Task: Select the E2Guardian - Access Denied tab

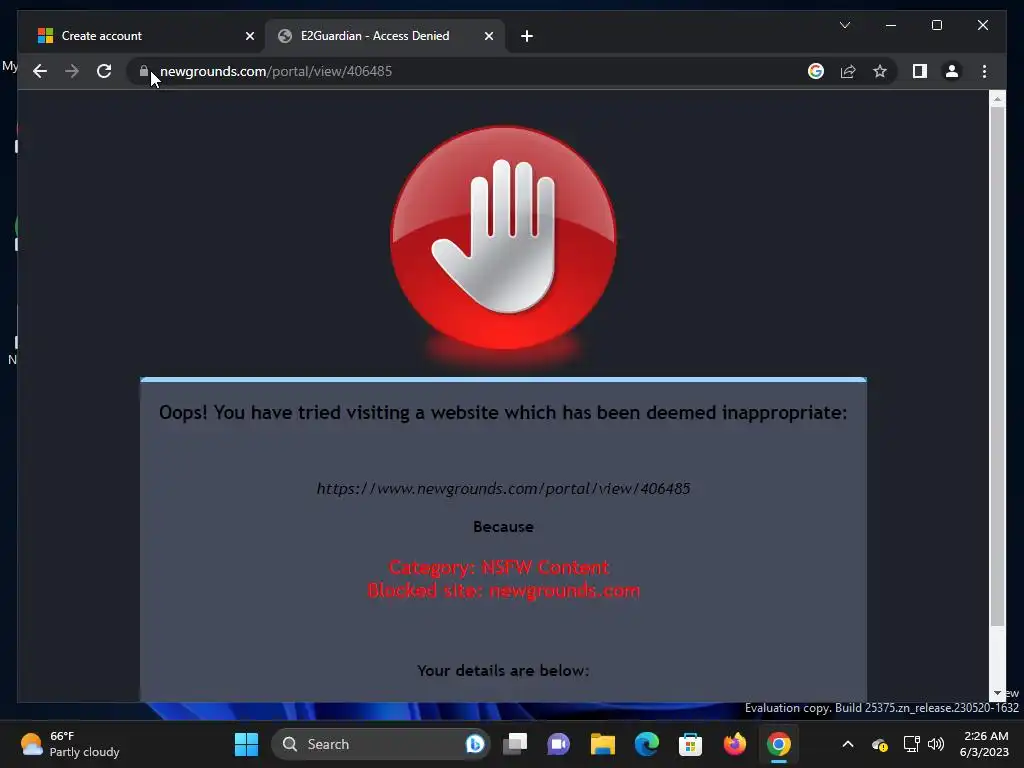Action: coord(385,36)
